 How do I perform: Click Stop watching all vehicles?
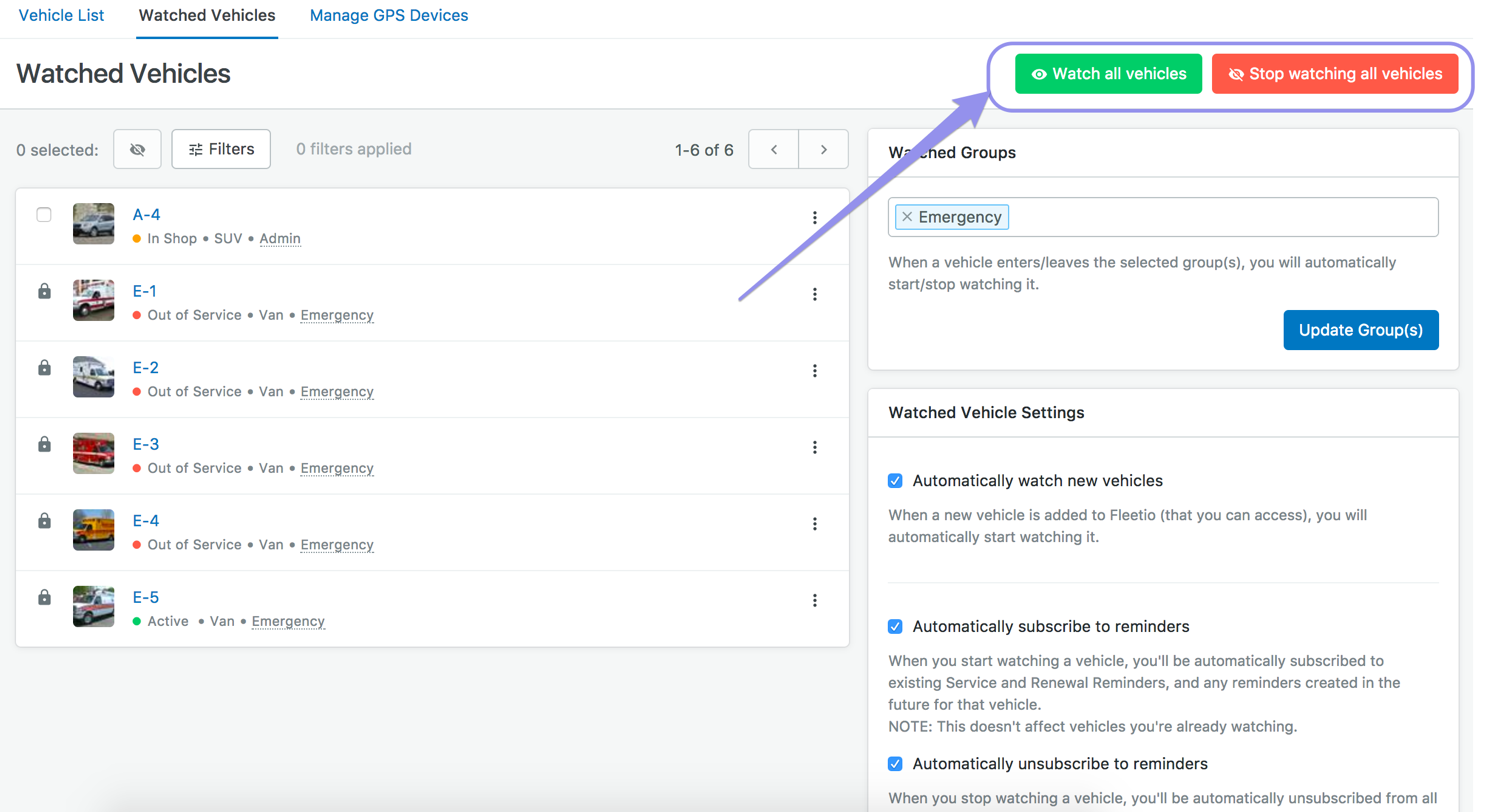point(1335,74)
